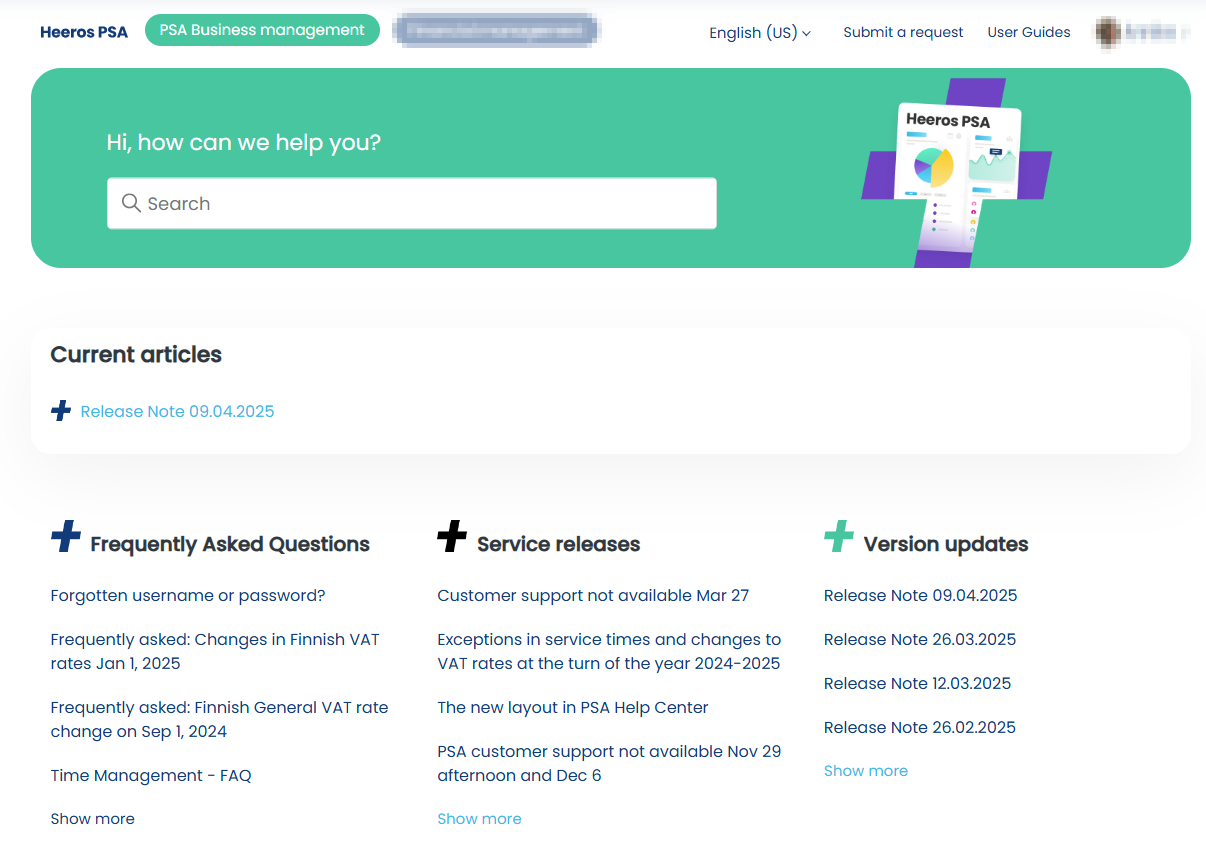
Task: Show more Frequently Asked Questions articles
Action: 92,819
